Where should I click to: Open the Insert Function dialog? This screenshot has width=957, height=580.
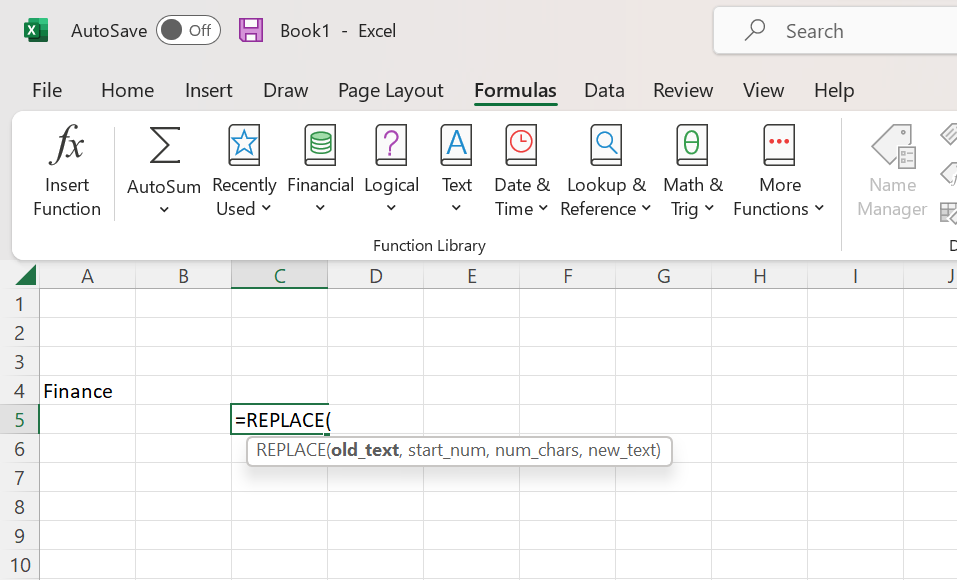[x=67, y=170]
